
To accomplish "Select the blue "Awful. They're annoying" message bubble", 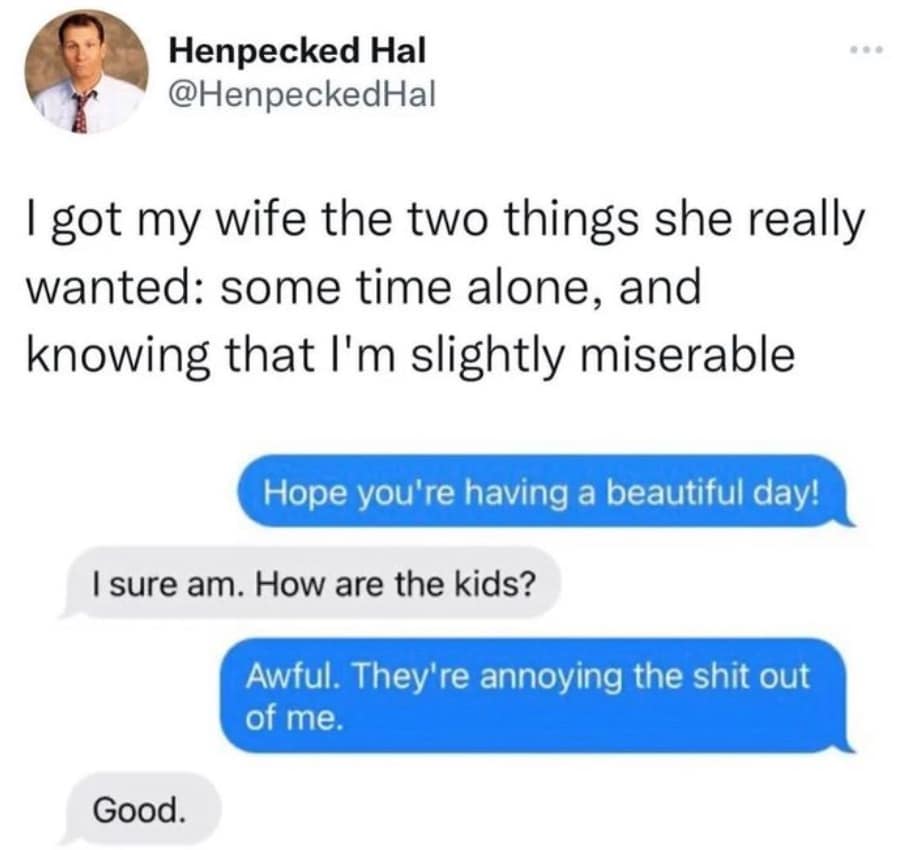I will (x=535, y=696).
